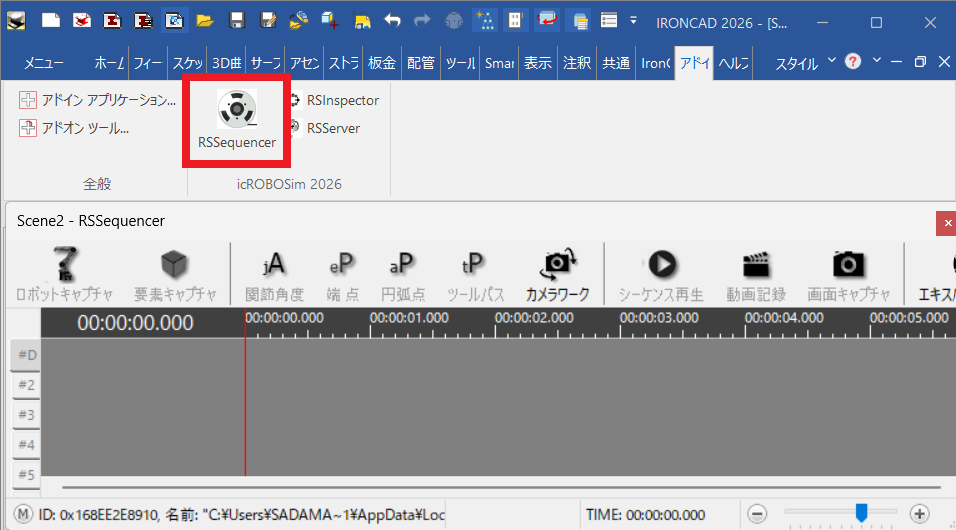Switch to the 板金 ribbon tab

click(x=382, y=63)
